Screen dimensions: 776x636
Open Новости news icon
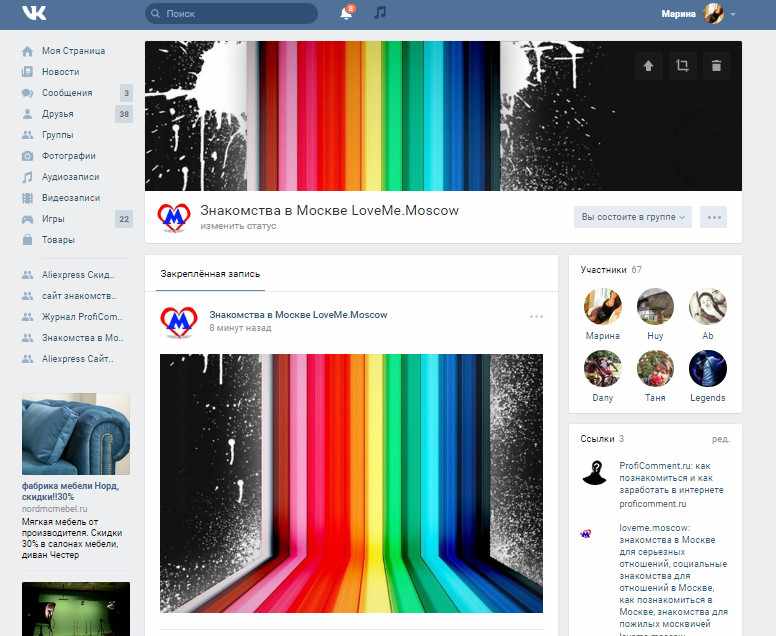(28, 72)
